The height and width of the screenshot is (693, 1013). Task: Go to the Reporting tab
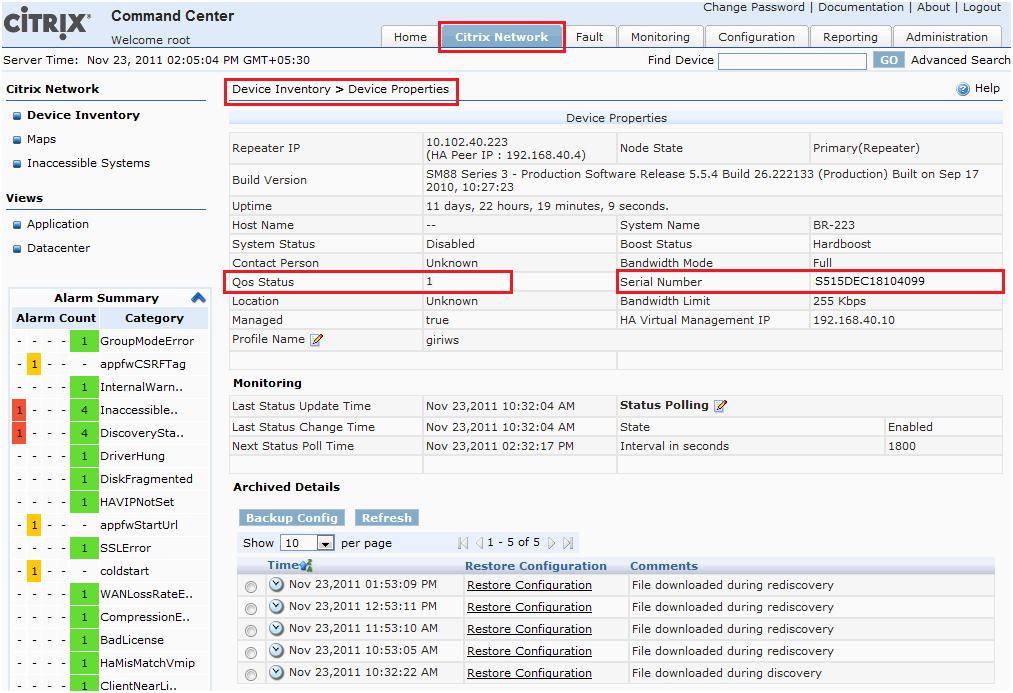pyautogui.click(x=850, y=37)
